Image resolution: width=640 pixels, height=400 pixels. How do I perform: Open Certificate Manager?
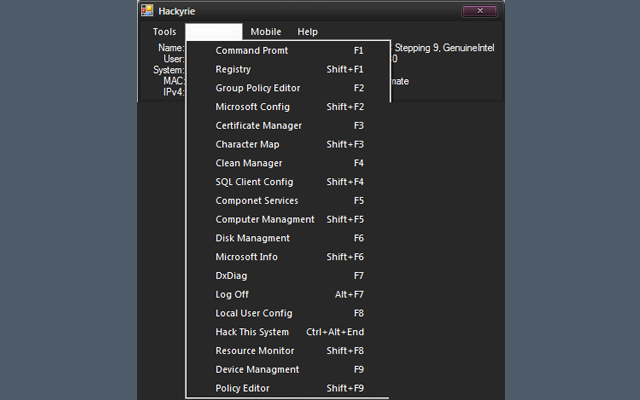[258, 126]
